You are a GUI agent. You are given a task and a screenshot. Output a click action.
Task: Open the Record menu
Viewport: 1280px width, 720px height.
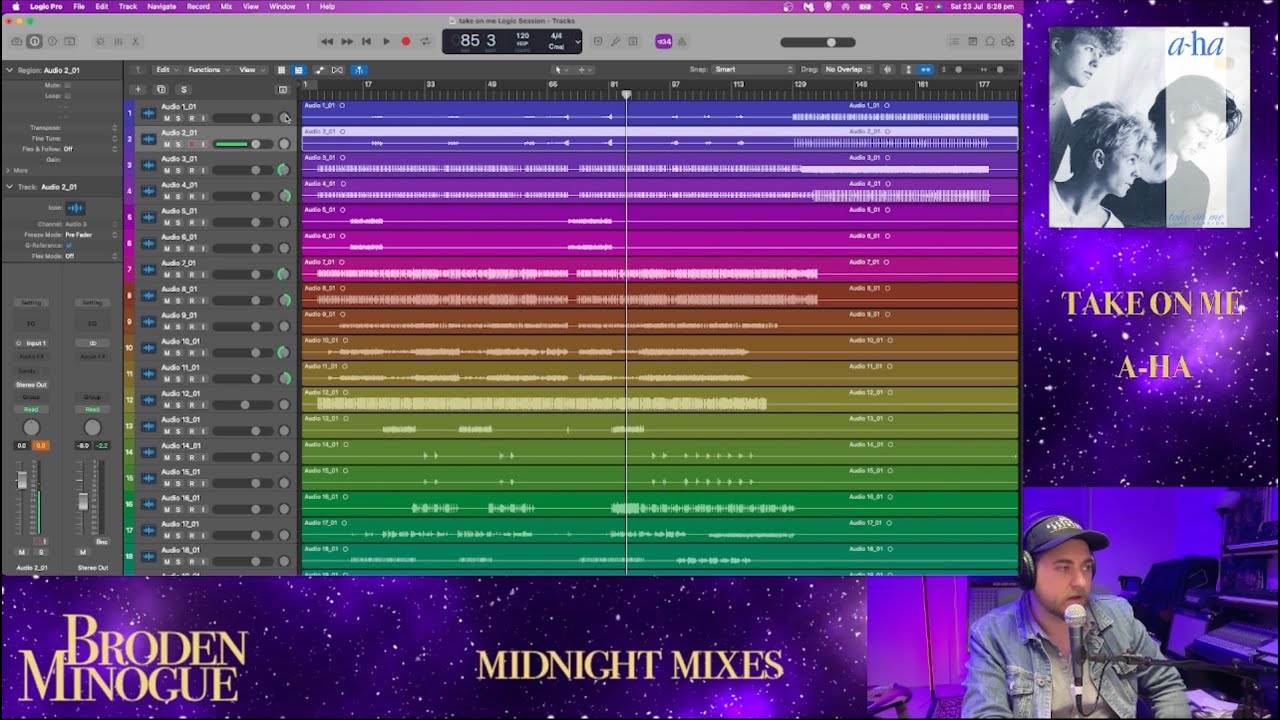(198, 6)
